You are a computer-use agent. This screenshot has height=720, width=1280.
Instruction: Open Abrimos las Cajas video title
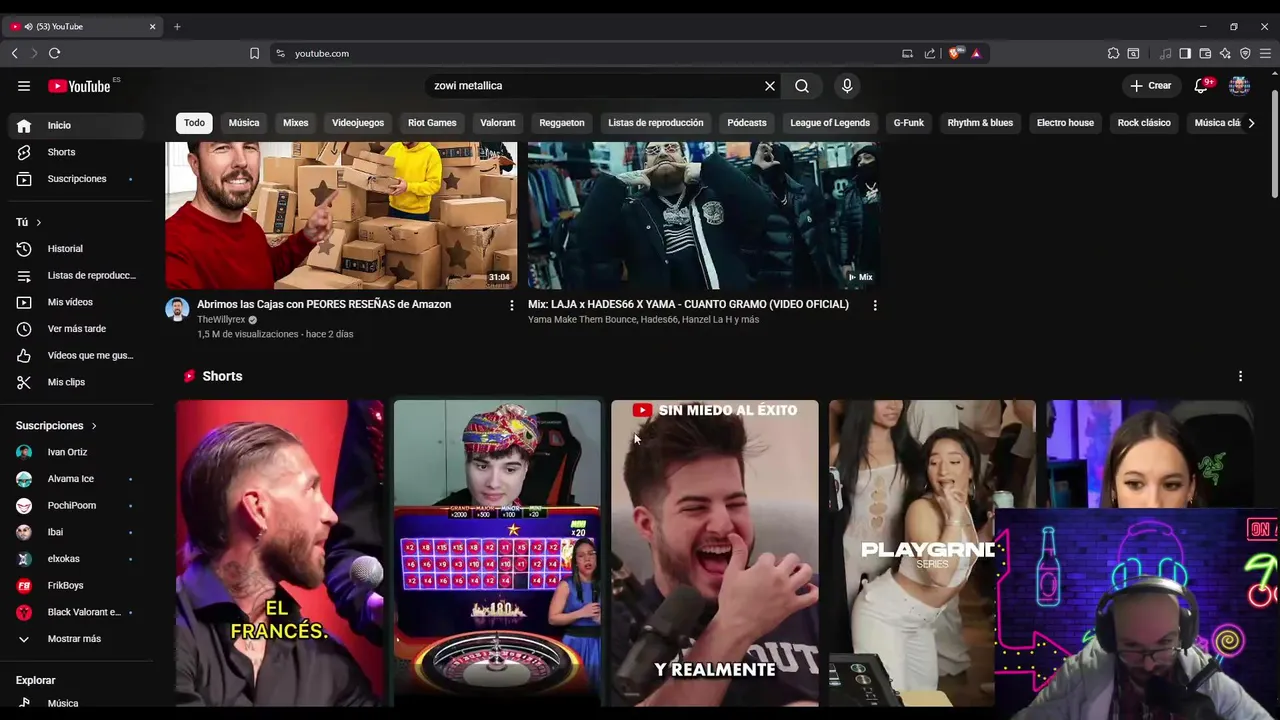click(x=324, y=304)
